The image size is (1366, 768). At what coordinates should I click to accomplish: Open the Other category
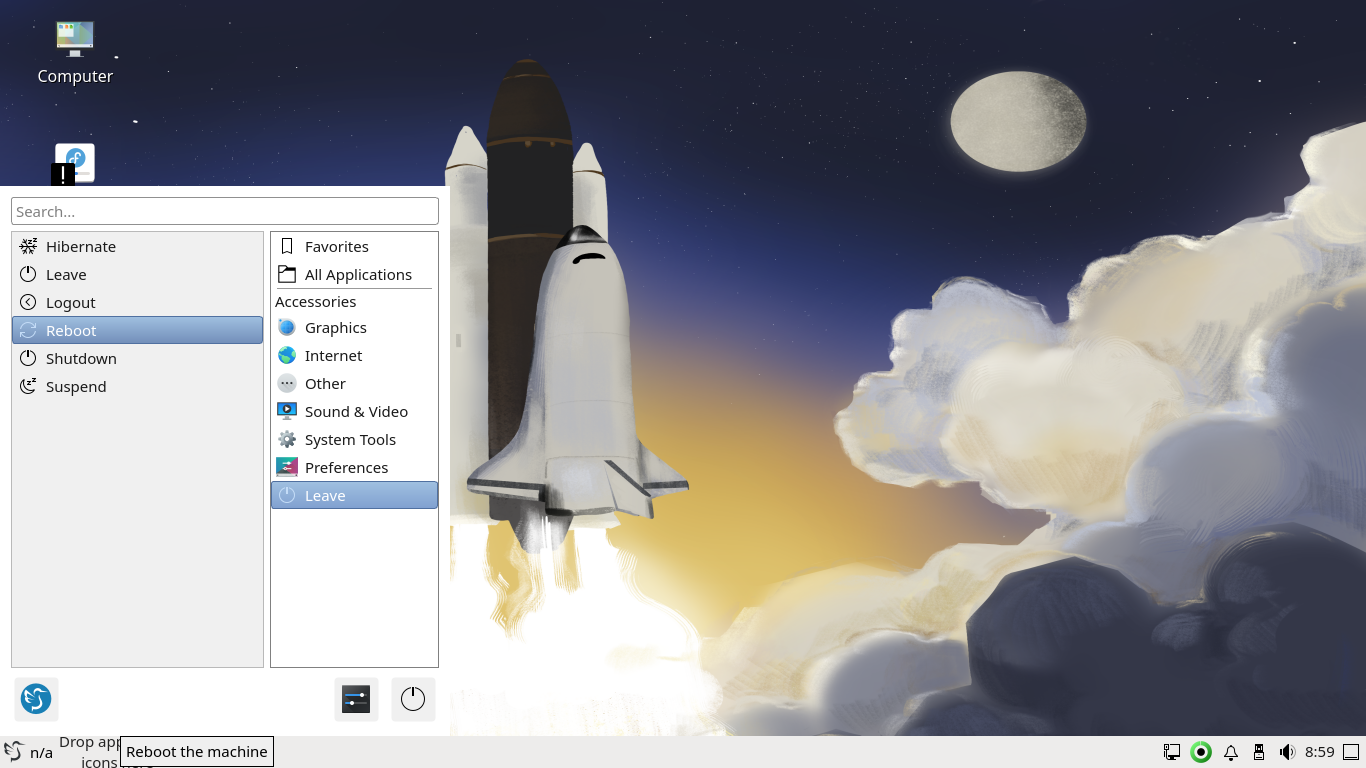[354, 383]
